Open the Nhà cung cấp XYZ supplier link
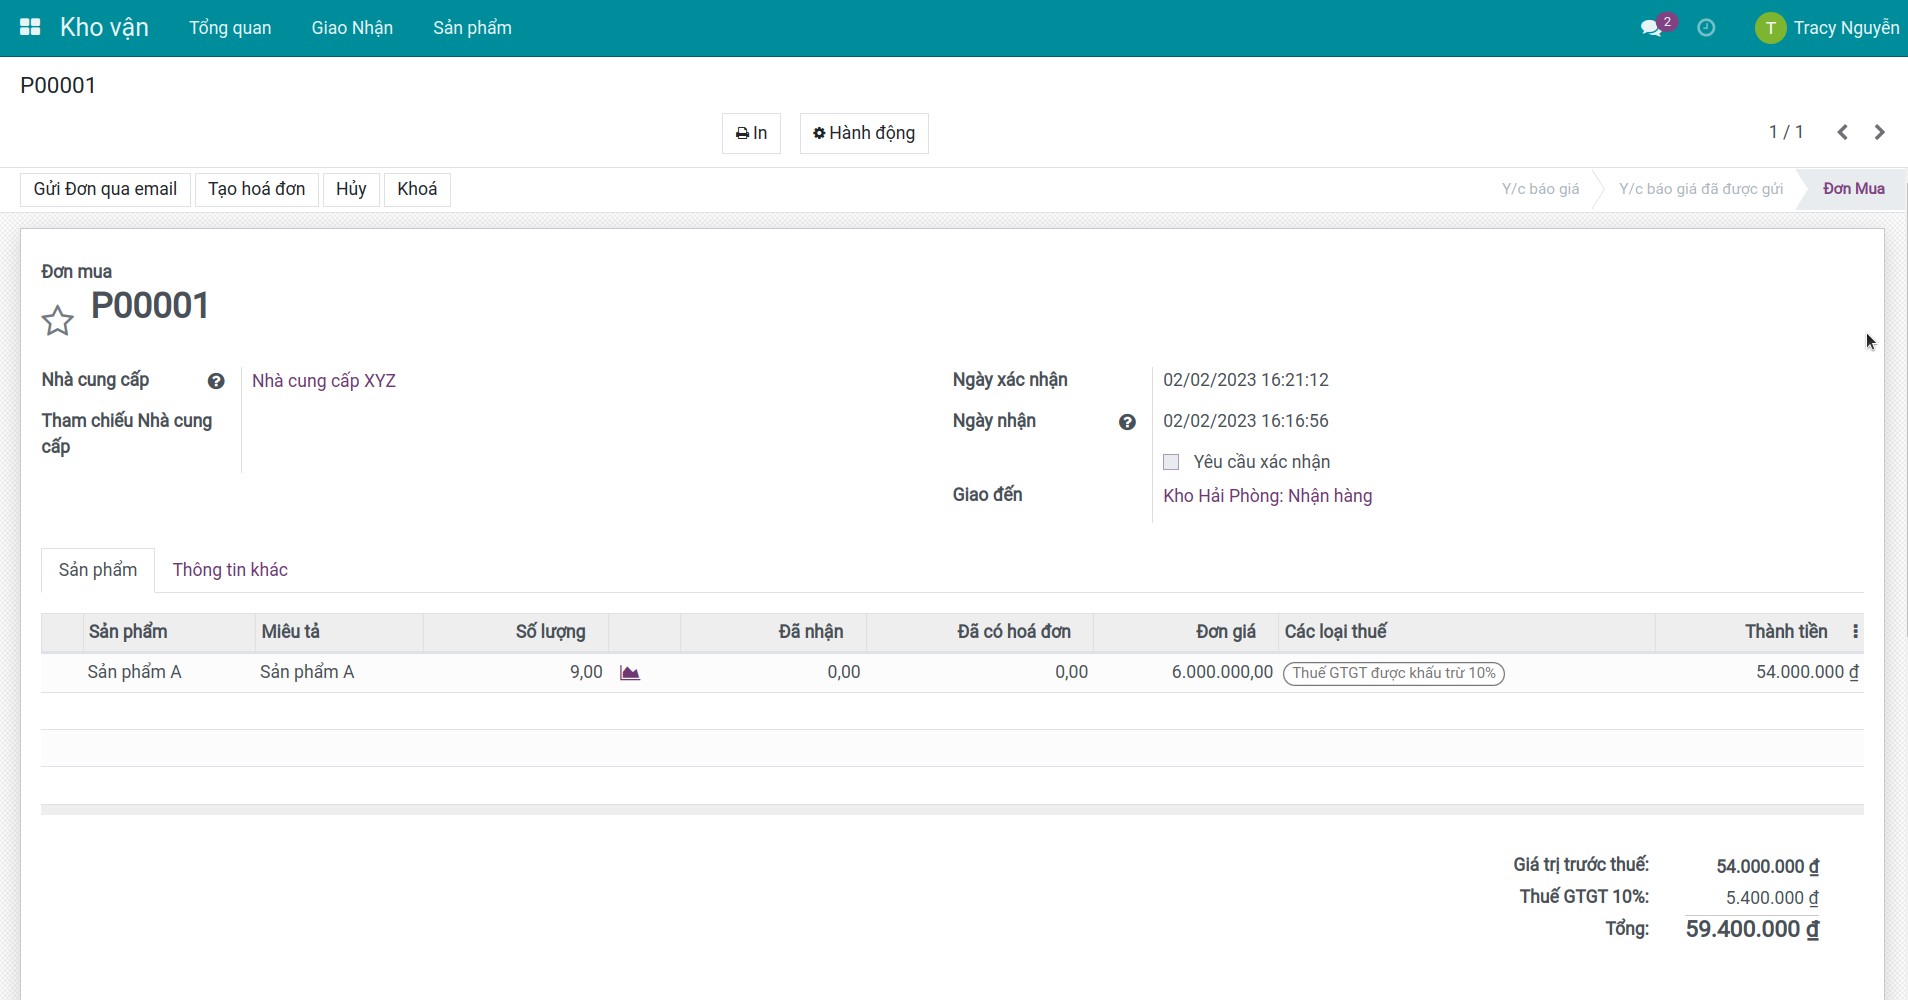 coord(324,381)
